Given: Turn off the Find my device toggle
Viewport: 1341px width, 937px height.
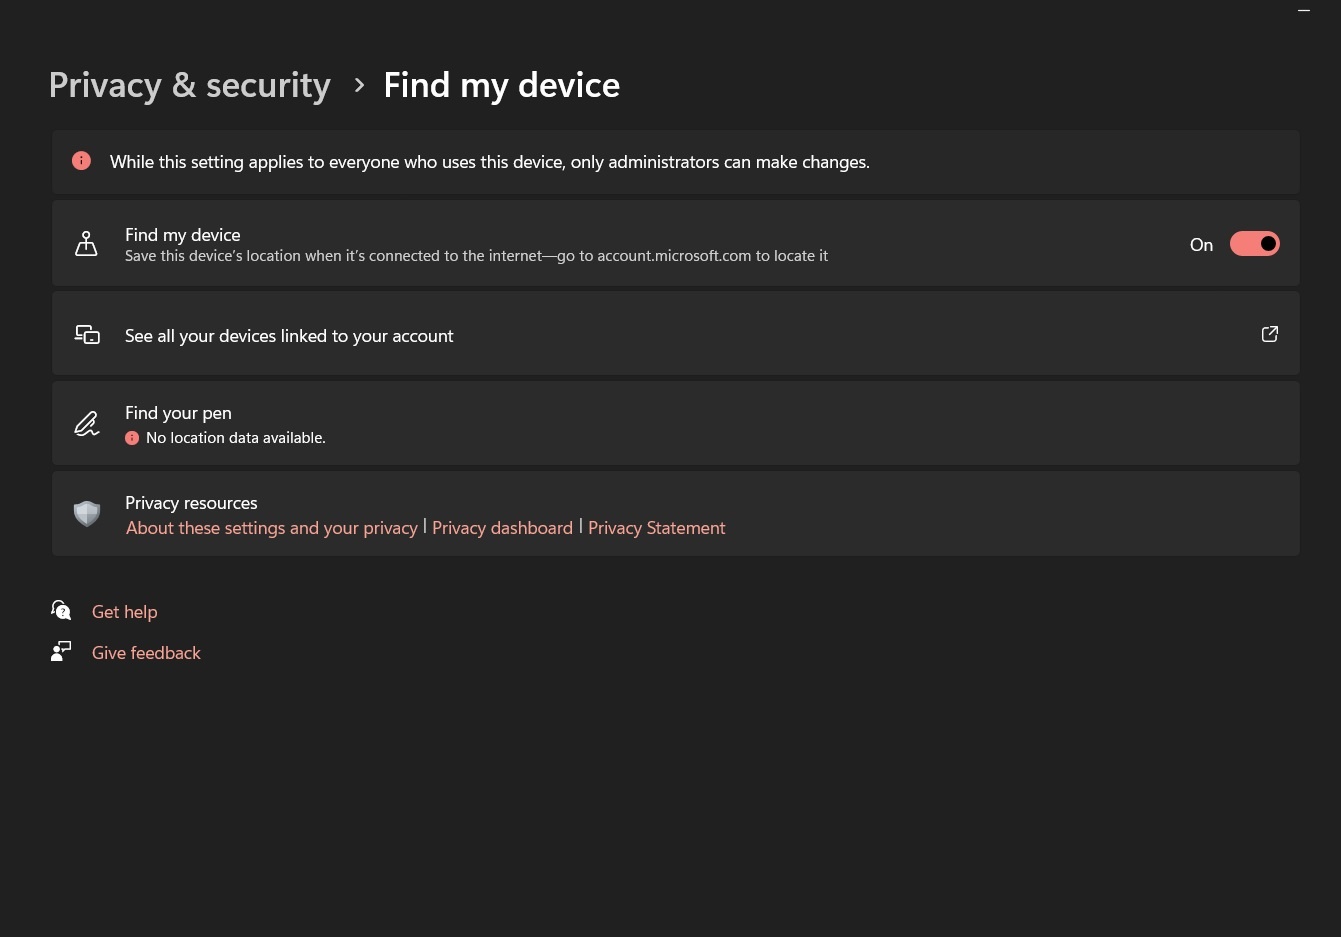Looking at the screenshot, I should (1254, 244).
